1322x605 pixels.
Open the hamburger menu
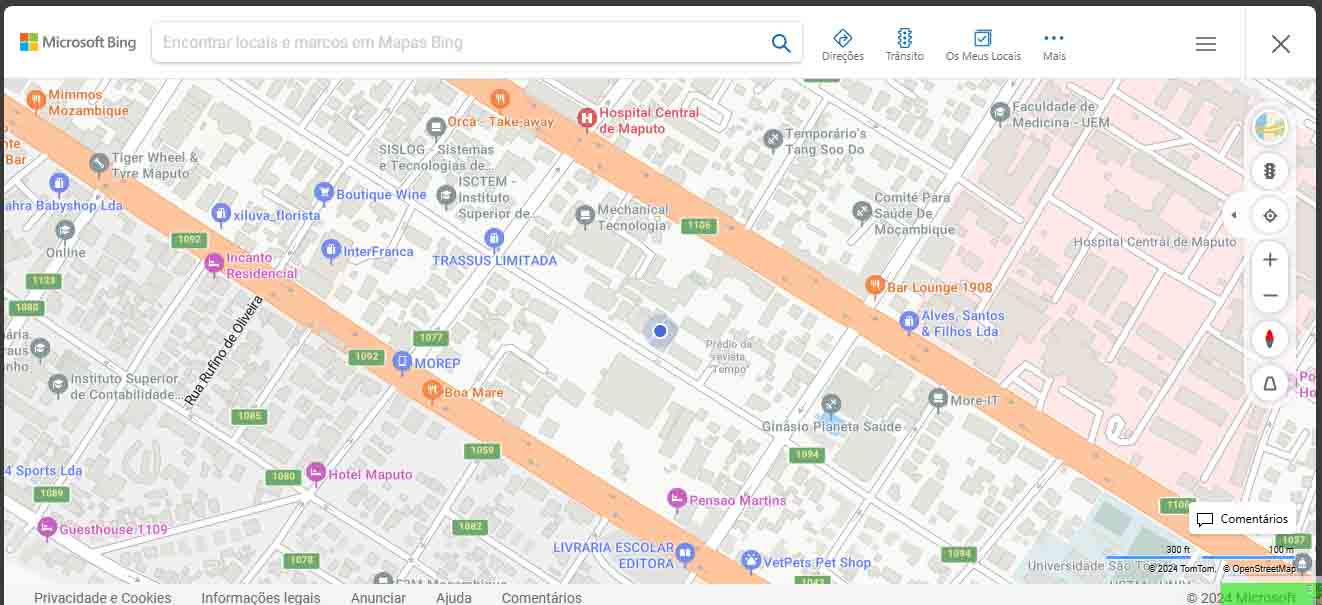click(x=1205, y=44)
